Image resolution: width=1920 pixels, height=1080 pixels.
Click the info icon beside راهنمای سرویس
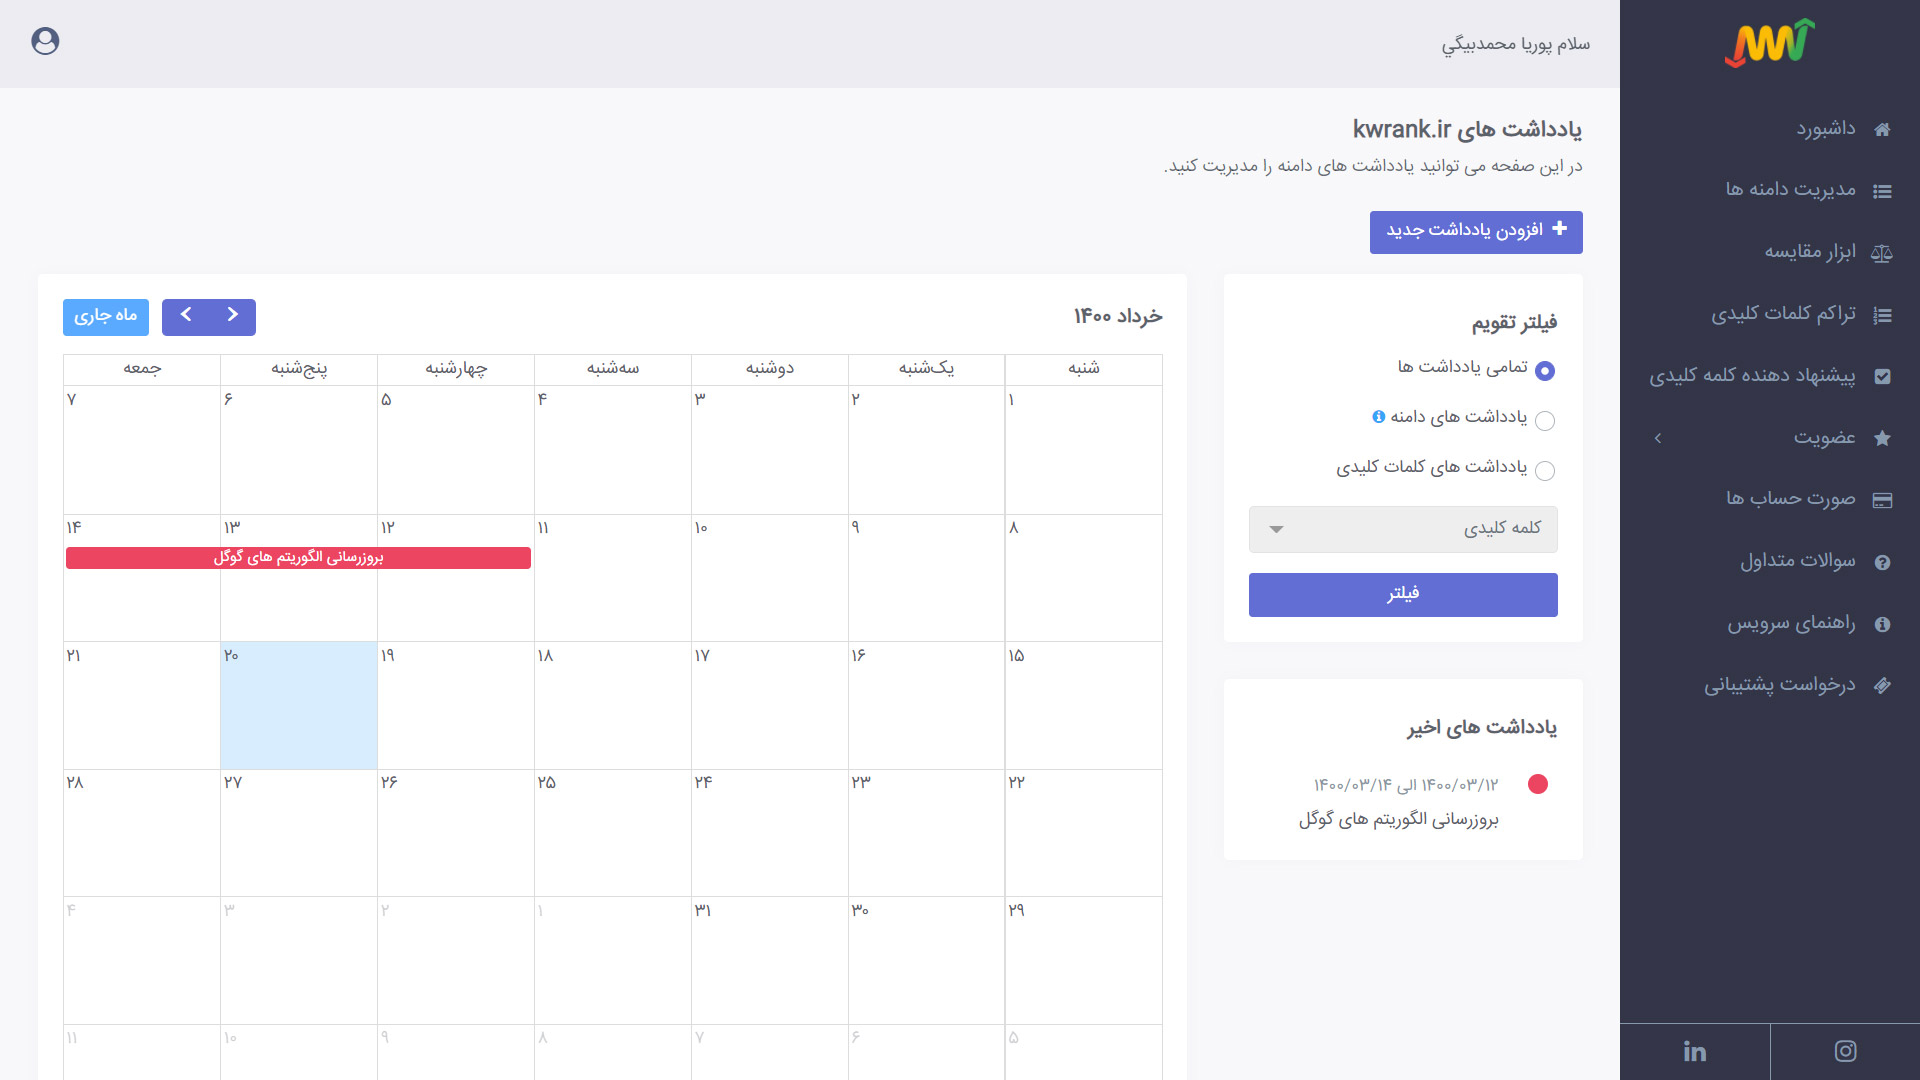click(1882, 624)
